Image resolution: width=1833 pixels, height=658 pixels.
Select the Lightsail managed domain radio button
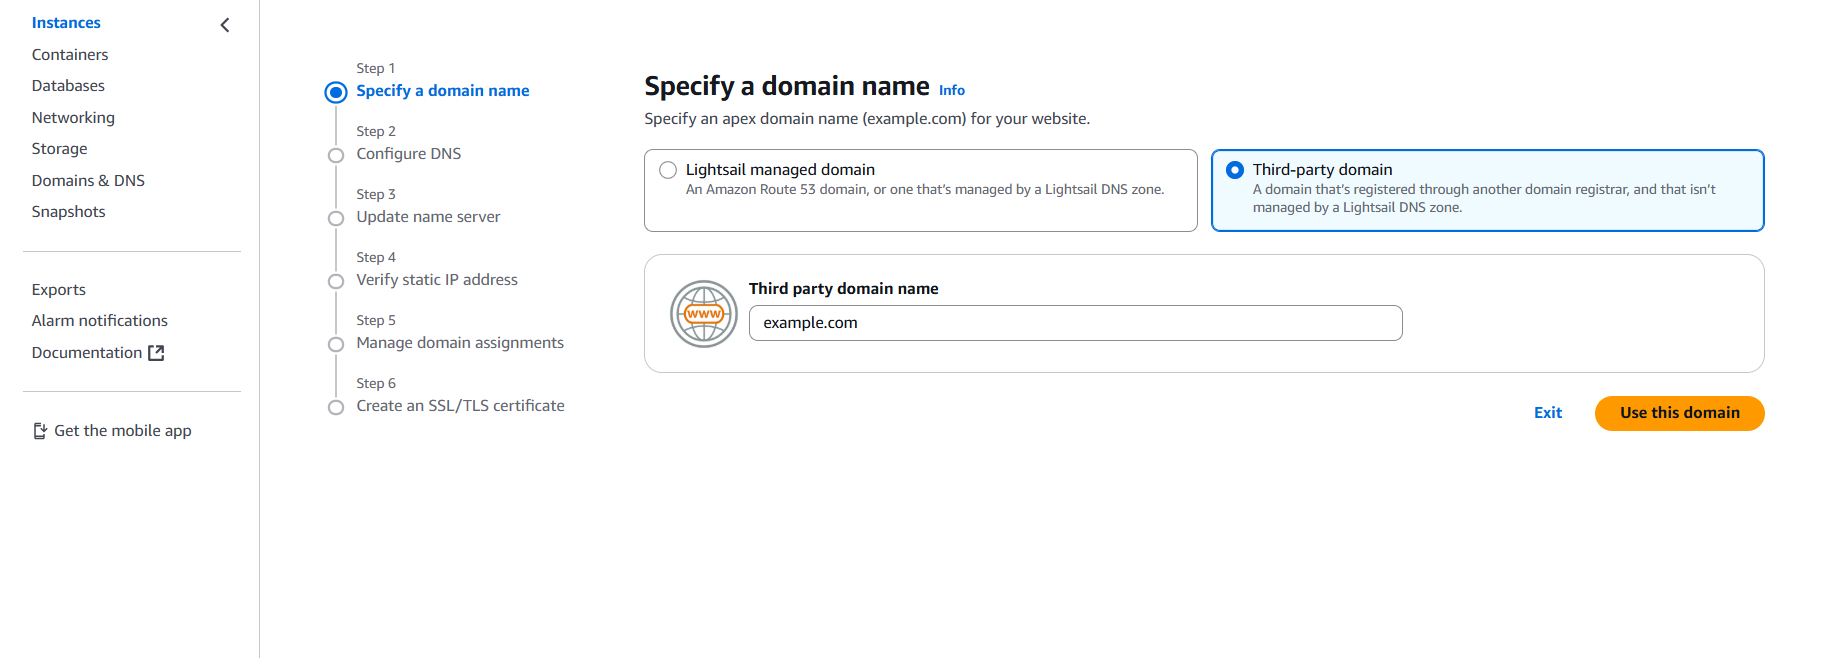tap(668, 170)
